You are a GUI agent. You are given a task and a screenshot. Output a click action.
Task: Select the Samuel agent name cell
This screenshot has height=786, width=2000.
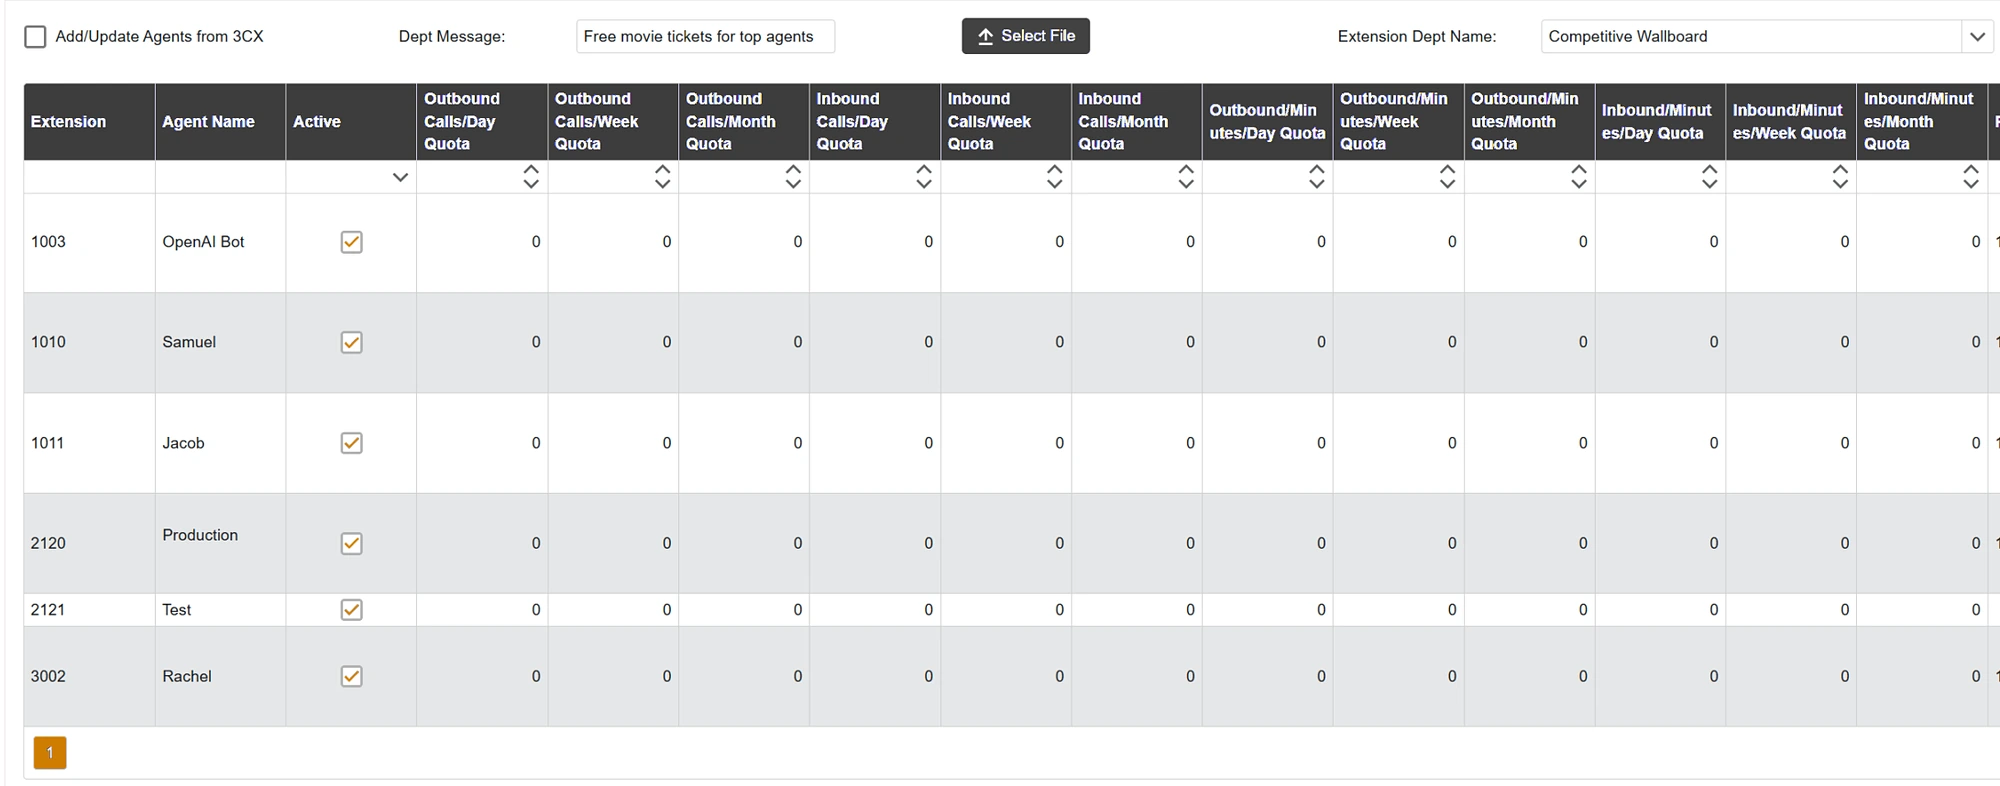point(220,342)
